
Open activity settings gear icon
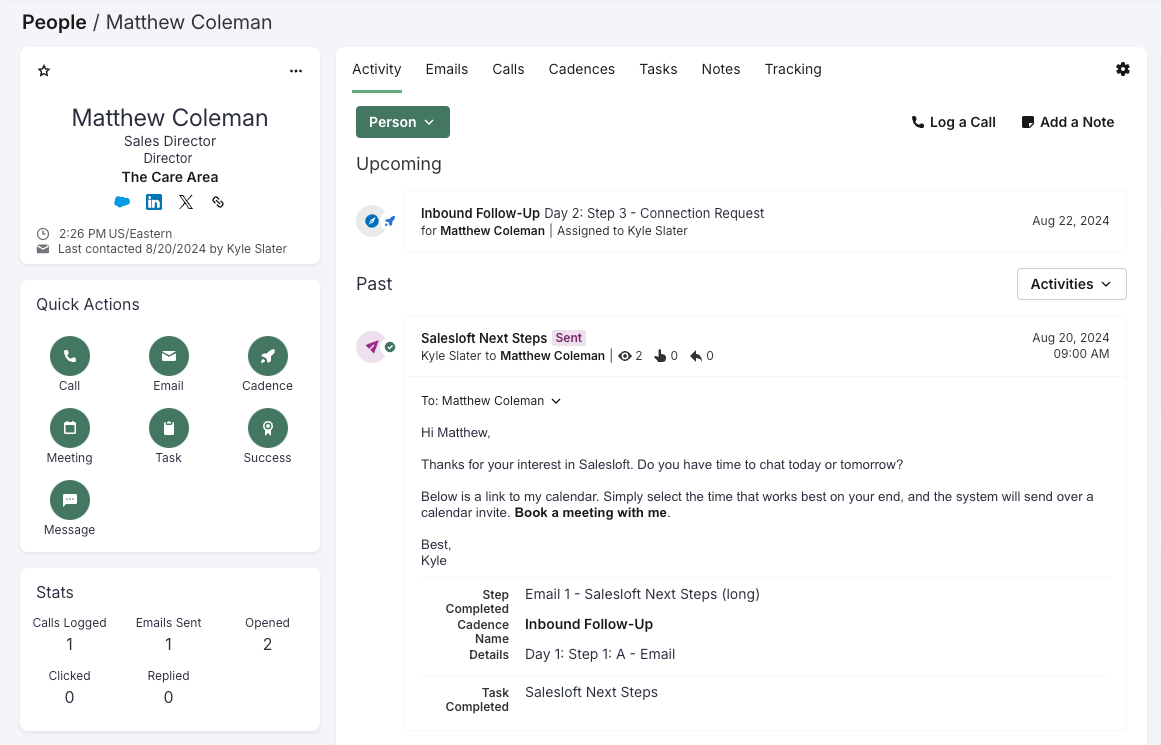[x=1122, y=69]
